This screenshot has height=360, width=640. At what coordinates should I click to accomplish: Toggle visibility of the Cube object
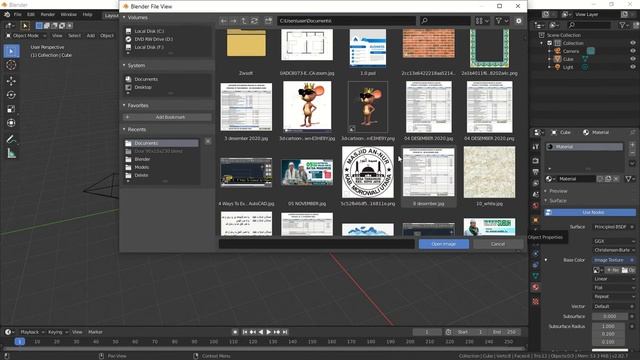click(633, 59)
